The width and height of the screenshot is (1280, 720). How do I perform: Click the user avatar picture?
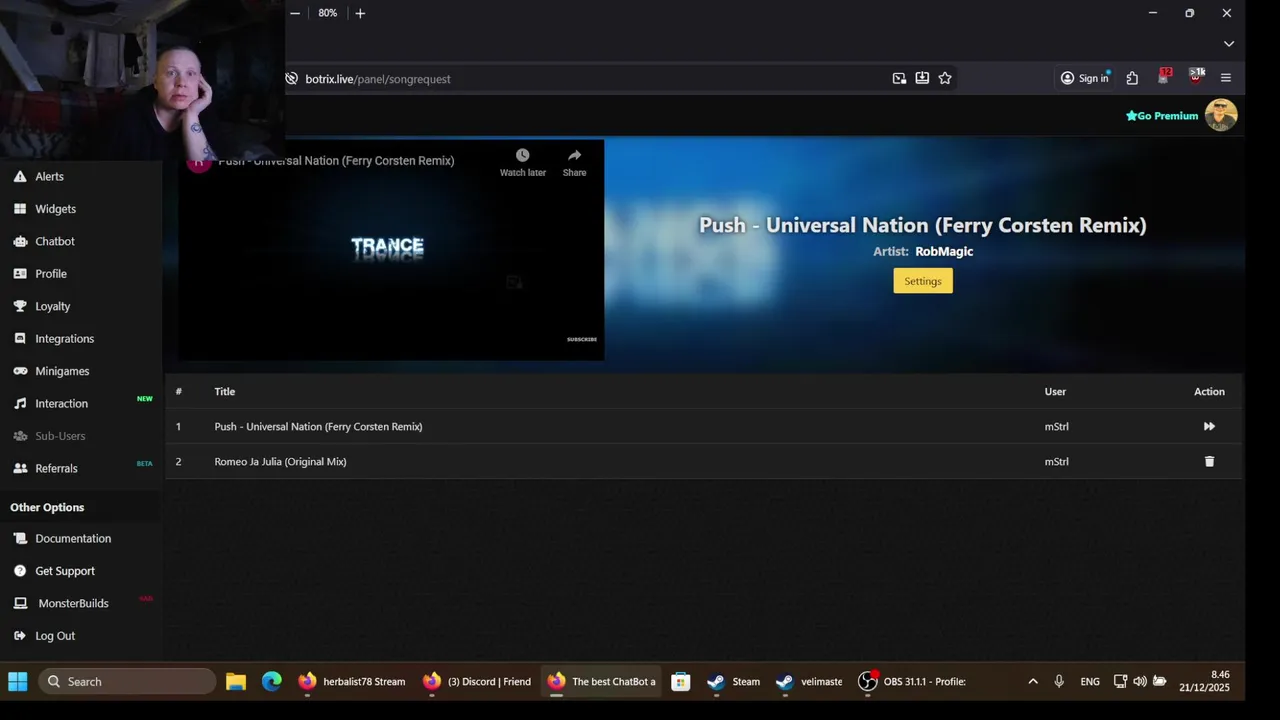click(1221, 115)
